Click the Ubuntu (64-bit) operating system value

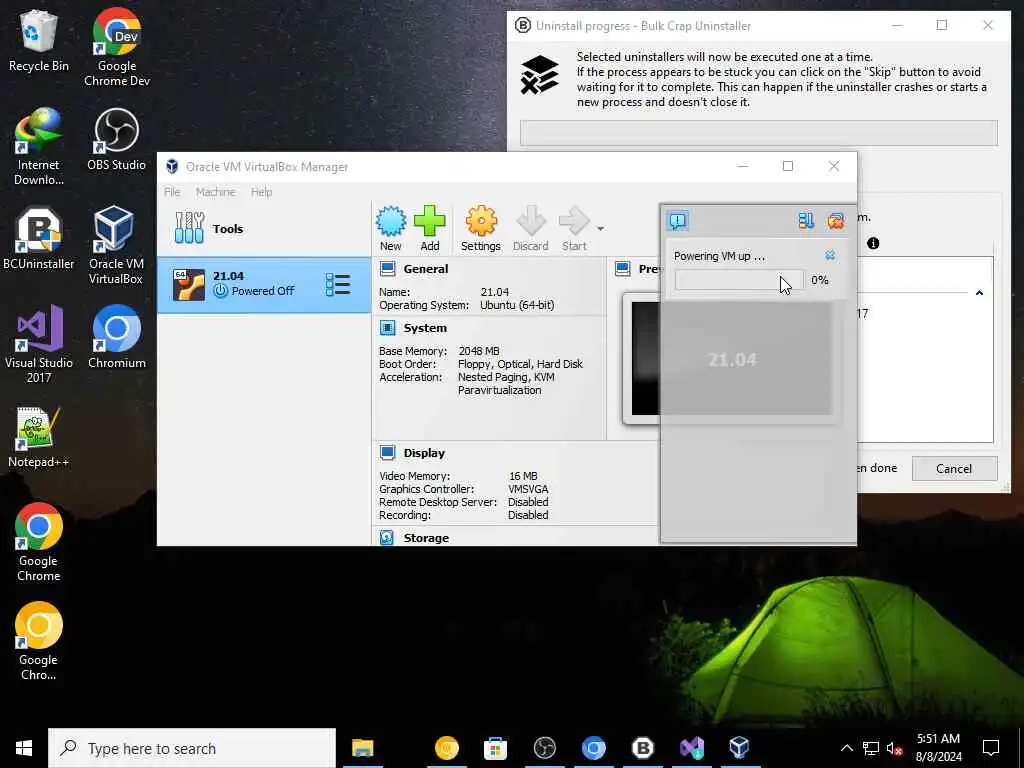coord(517,305)
